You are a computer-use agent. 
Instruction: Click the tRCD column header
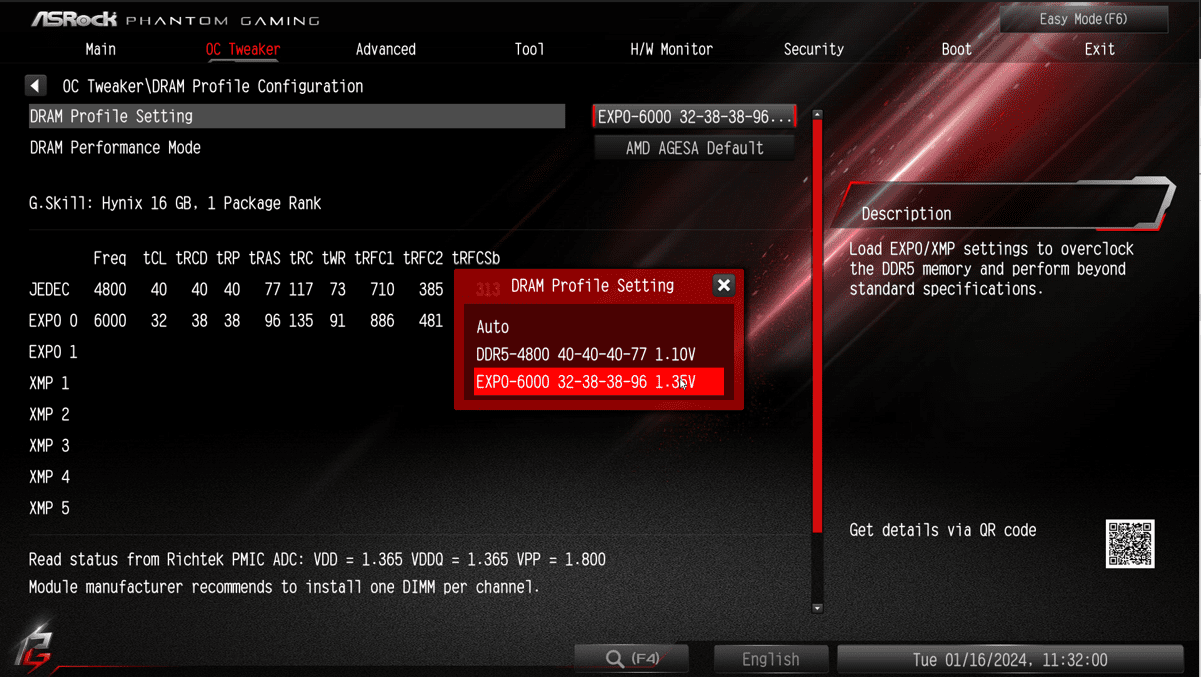click(x=191, y=258)
